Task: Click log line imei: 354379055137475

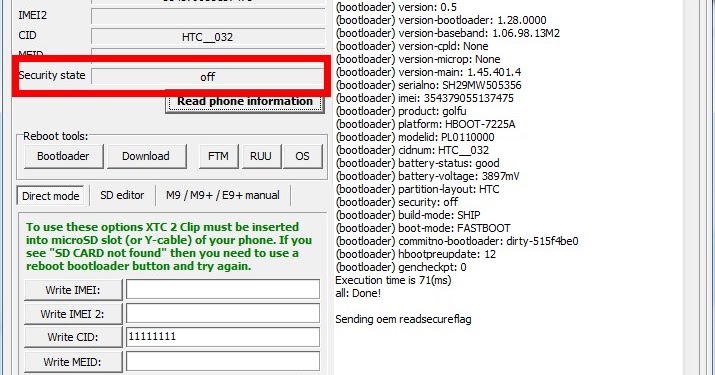Action: [425, 98]
